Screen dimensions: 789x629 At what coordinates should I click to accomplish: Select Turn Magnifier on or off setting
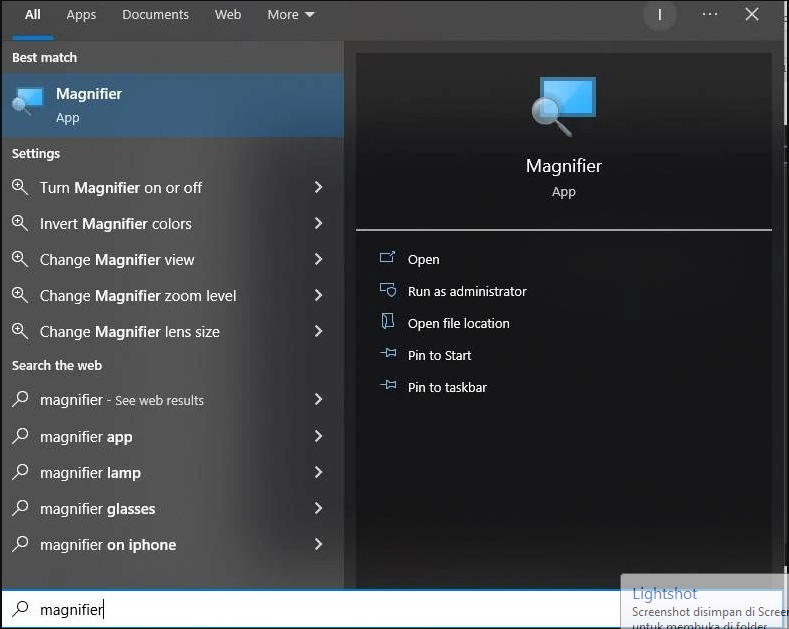[173, 187]
